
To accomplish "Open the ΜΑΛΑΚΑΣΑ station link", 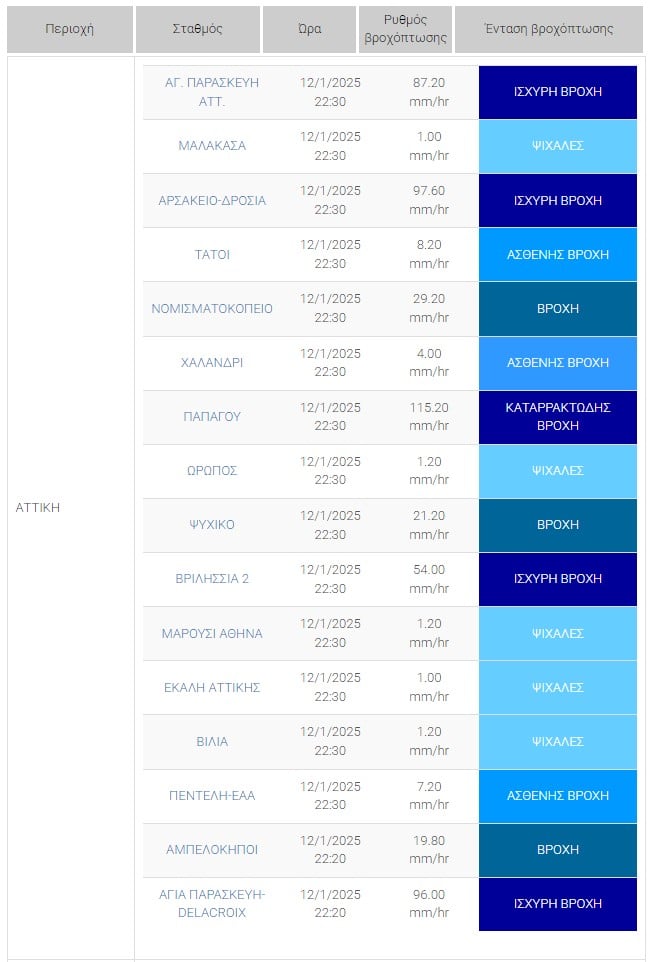I will click(212, 146).
